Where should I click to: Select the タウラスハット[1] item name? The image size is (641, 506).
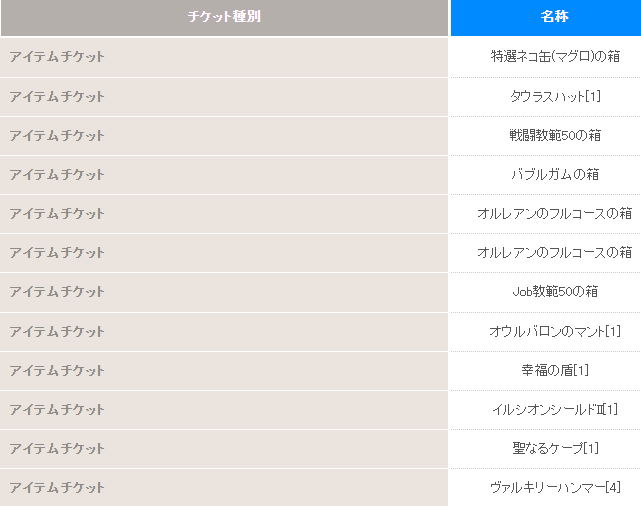(555, 96)
